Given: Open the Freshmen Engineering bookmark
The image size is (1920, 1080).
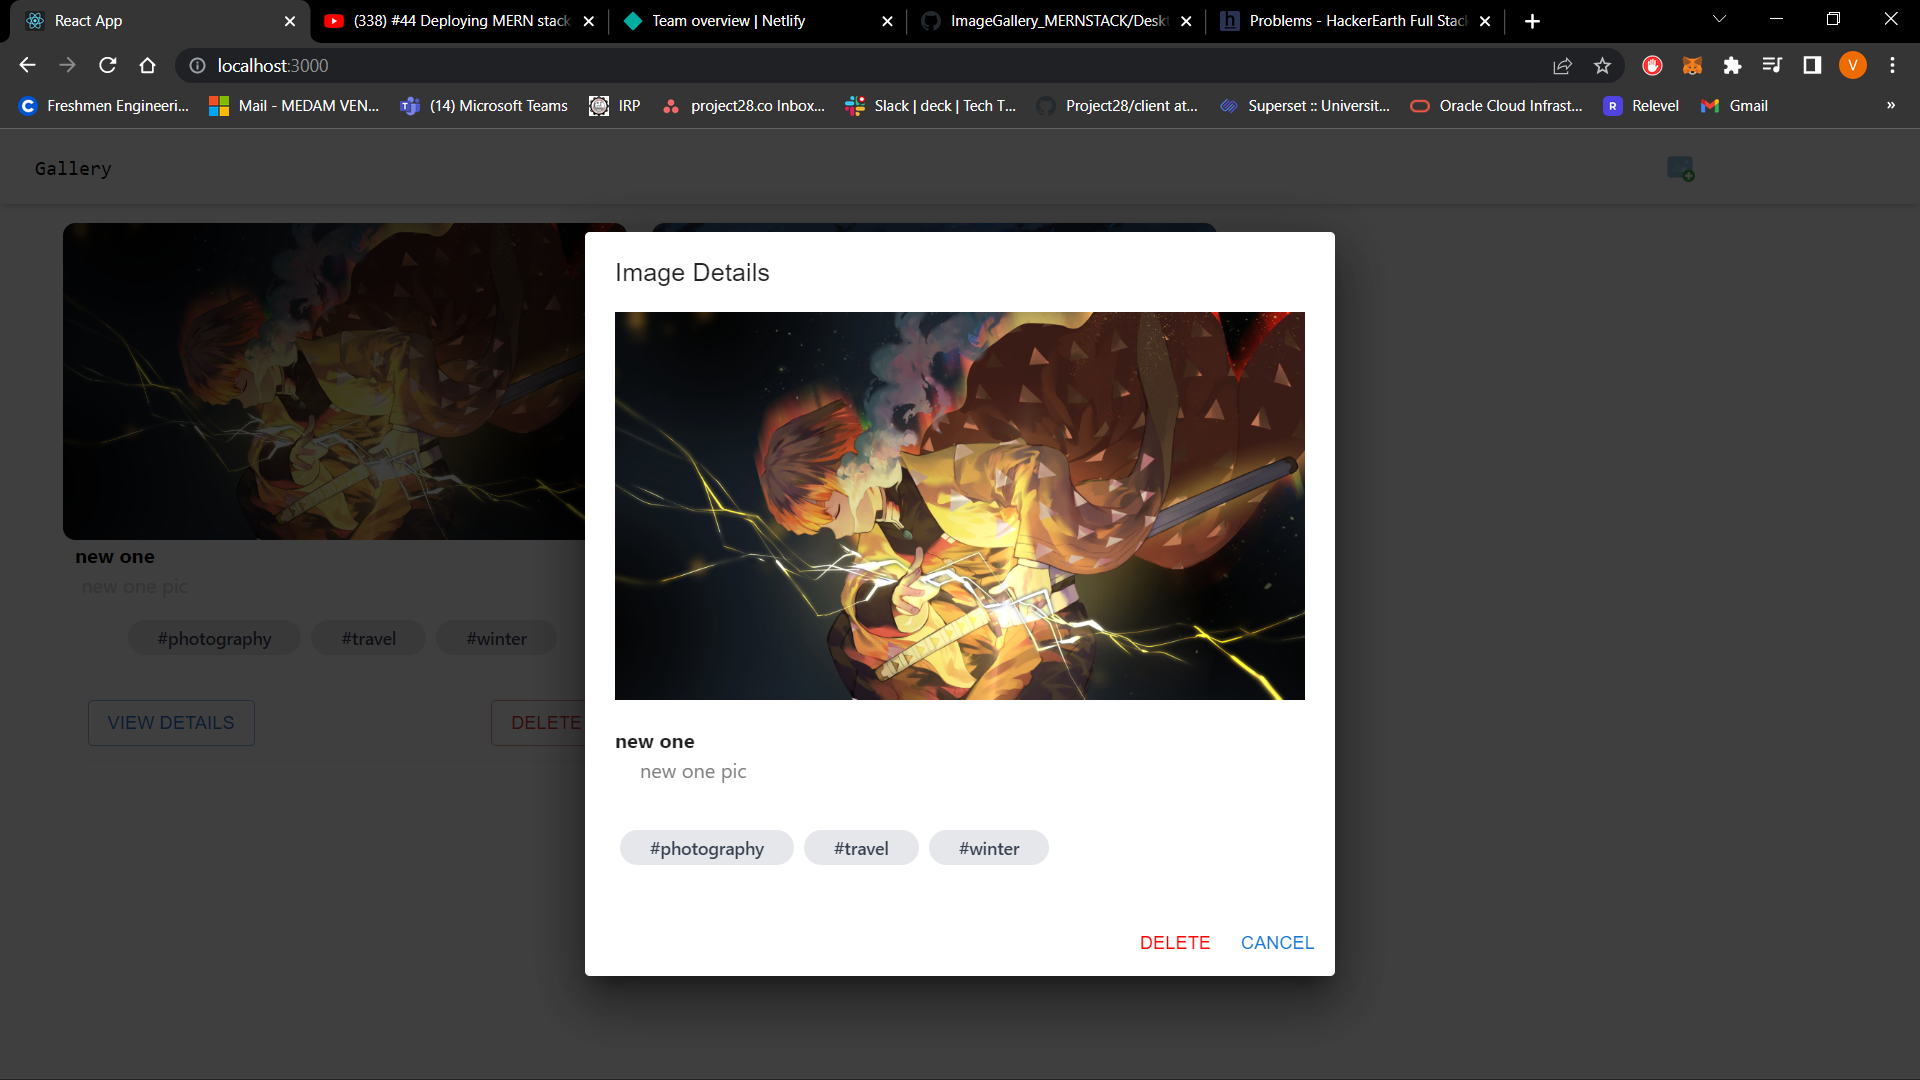Looking at the screenshot, I should tap(104, 105).
